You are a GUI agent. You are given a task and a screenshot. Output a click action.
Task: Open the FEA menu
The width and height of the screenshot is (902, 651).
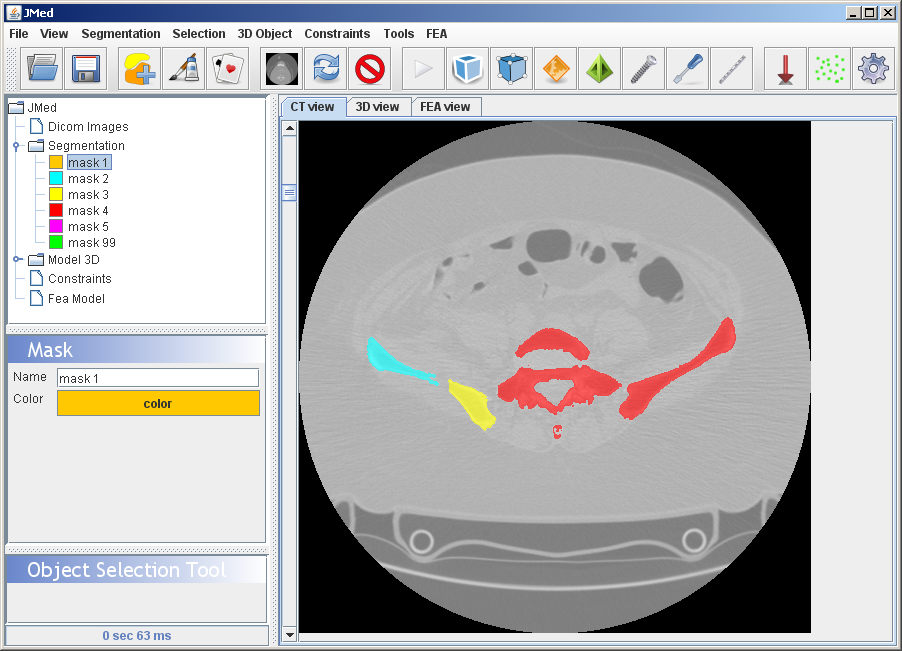pos(436,34)
